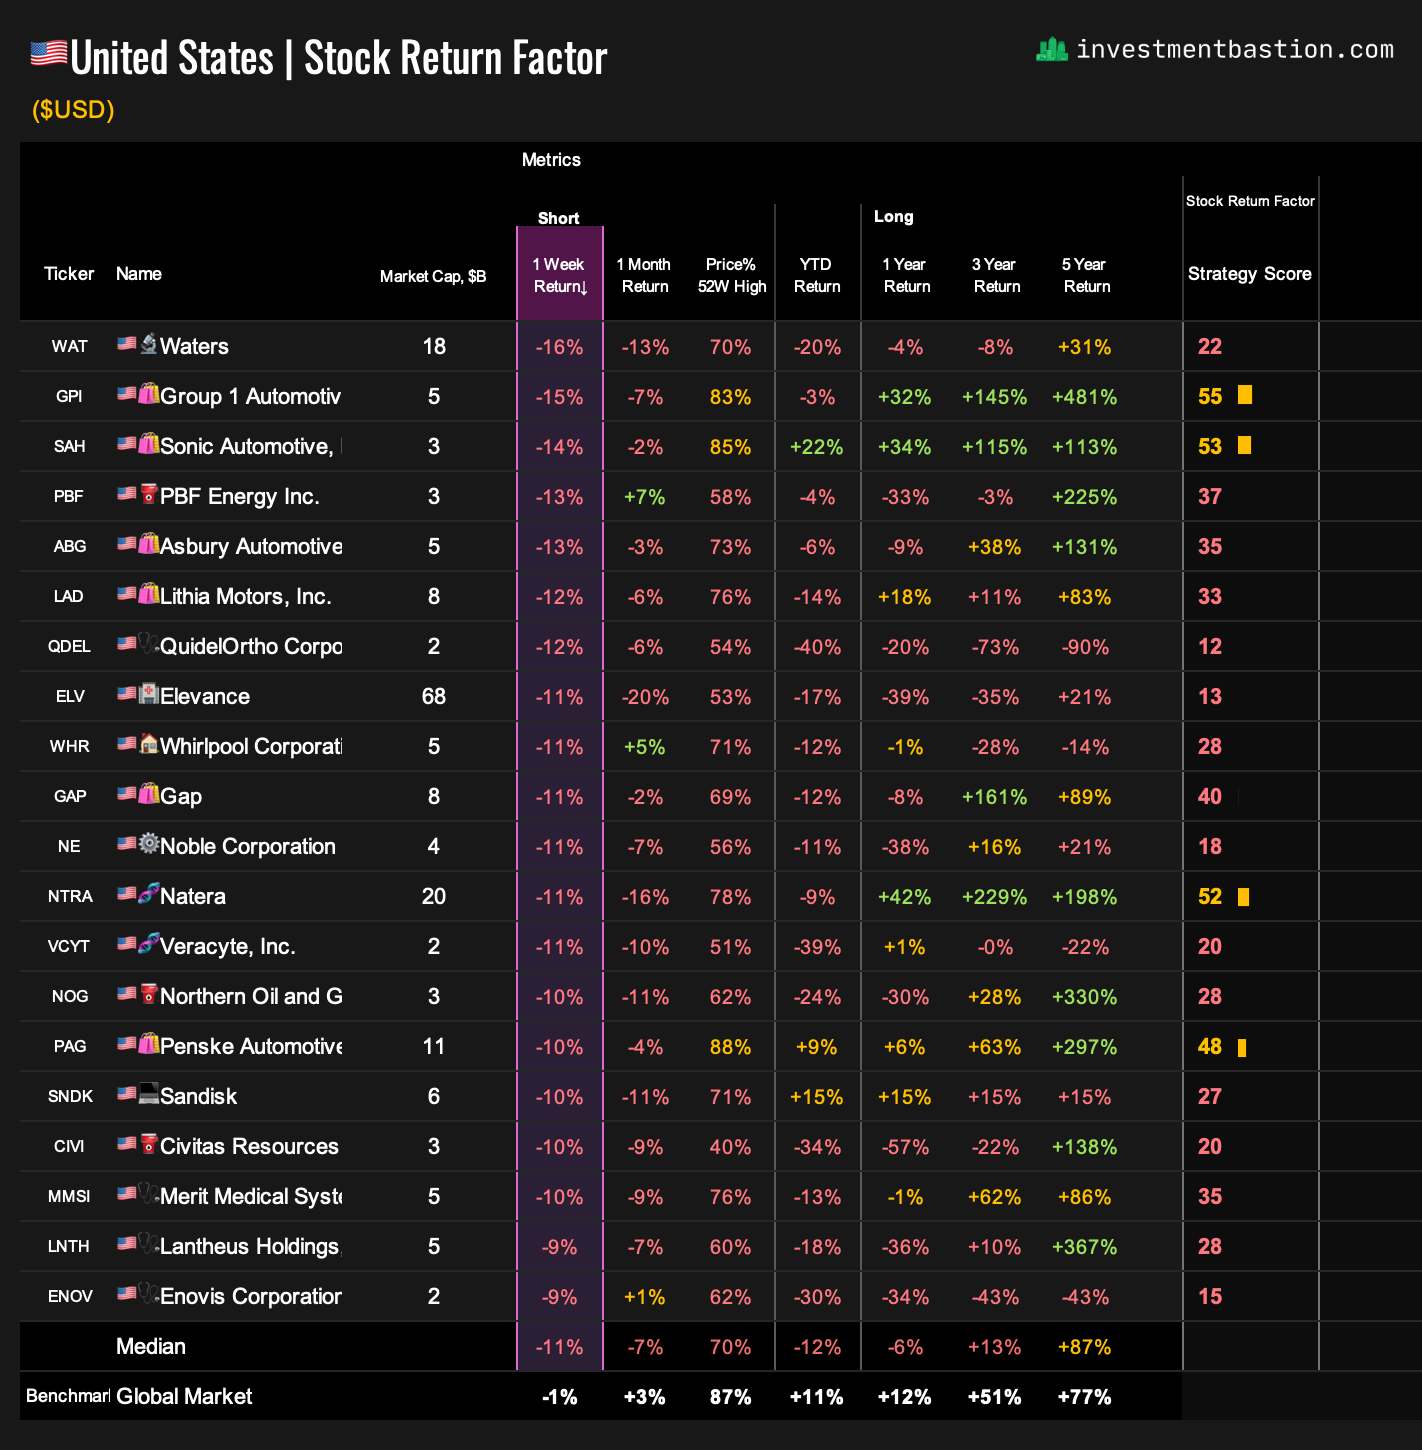
Task: Click the US flag icon in WAT row
Action: point(127,344)
